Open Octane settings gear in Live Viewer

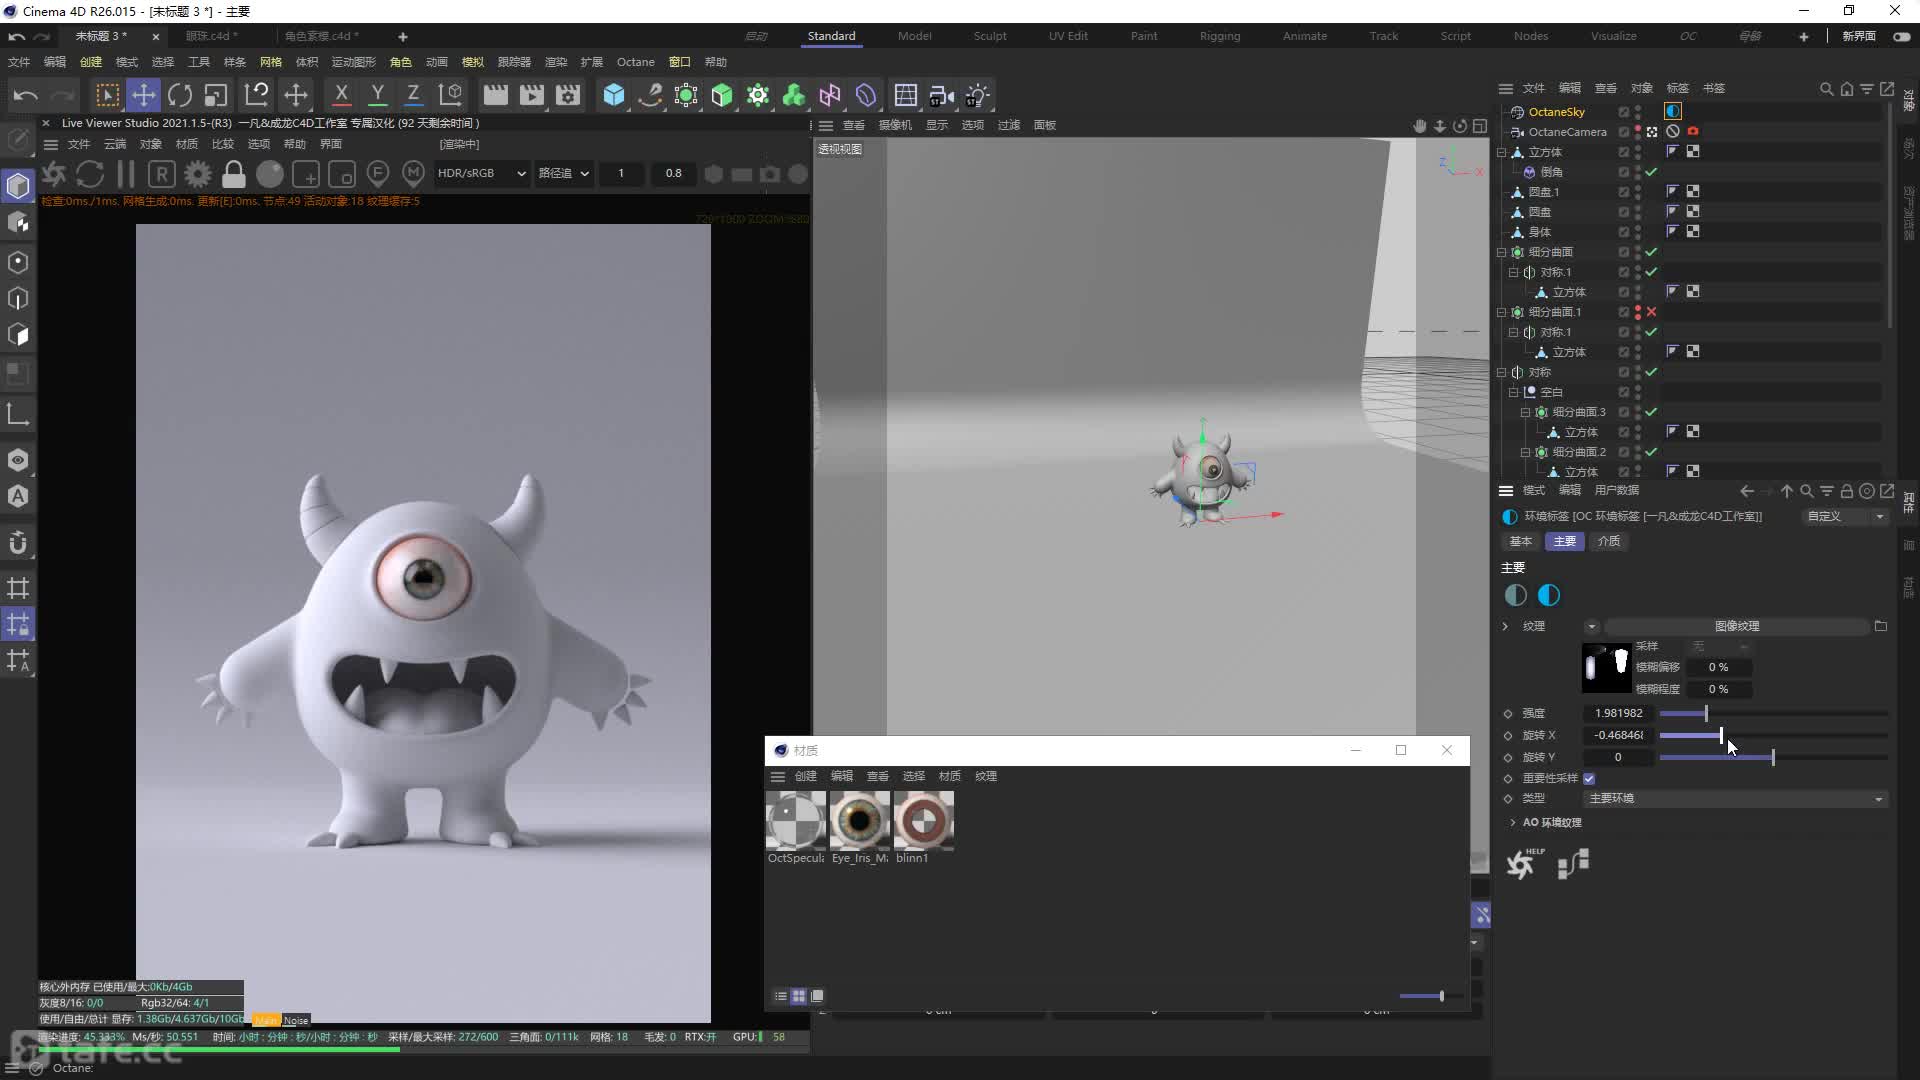coord(198,174)
